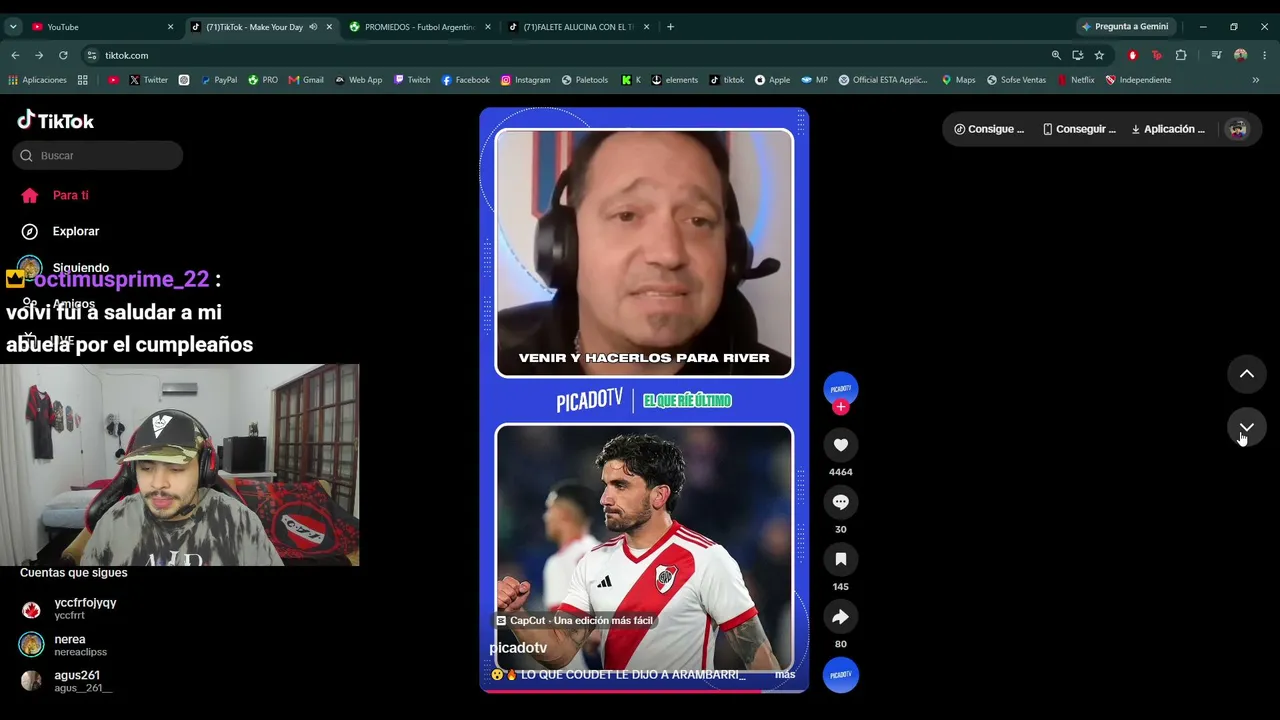The height and width of the screenshot is (720, 1280).
Task: Open the tab groups grid bookmark icon
Action: tap(82, 80)
